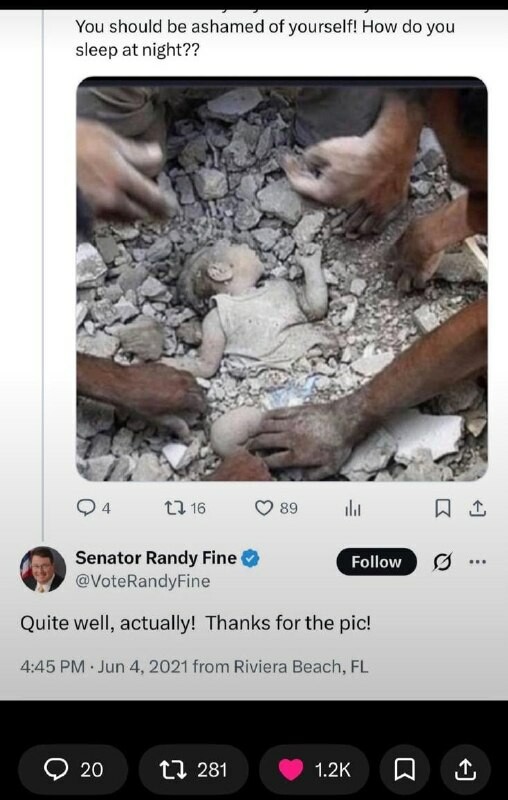Like the quoted post with 89 likes
508x800 pixels.
276,508
